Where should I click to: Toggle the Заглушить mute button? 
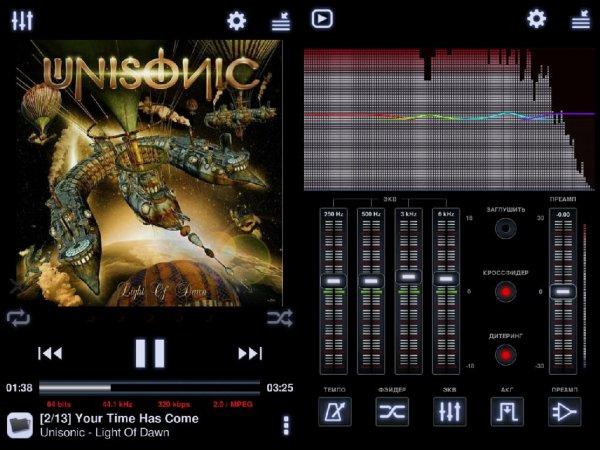coord(505,228)
